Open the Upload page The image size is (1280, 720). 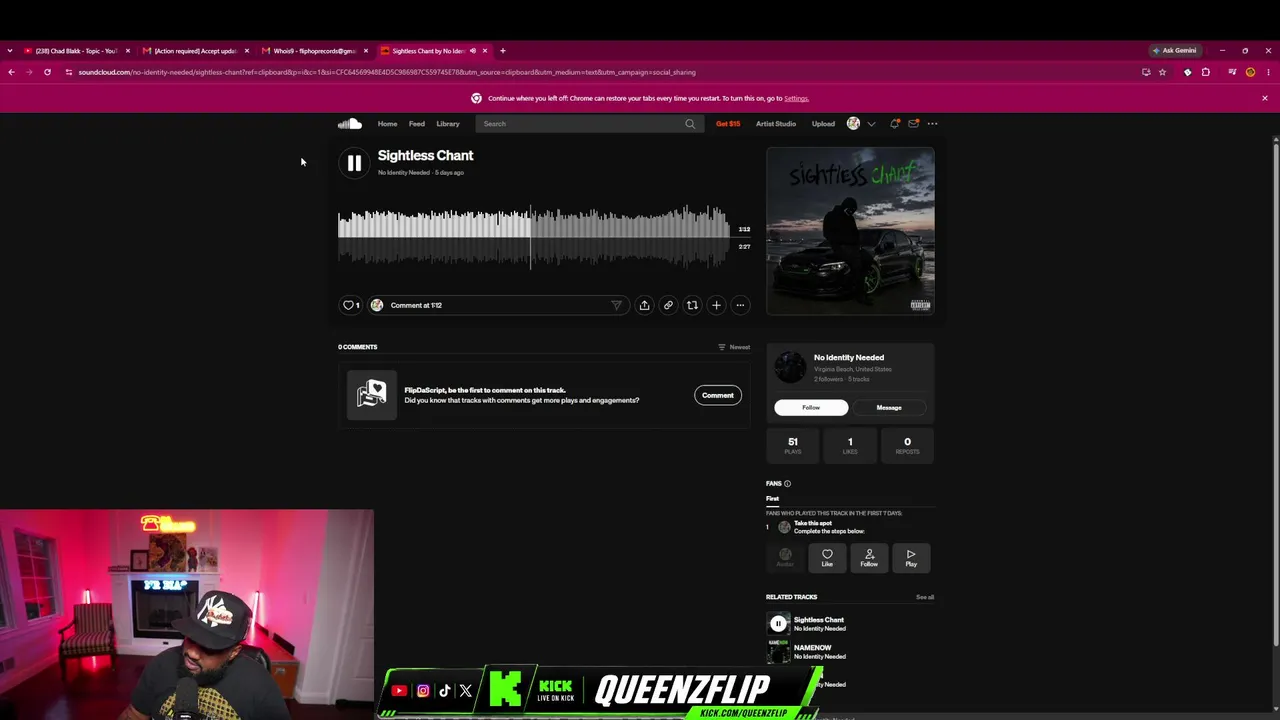(823, 124)
